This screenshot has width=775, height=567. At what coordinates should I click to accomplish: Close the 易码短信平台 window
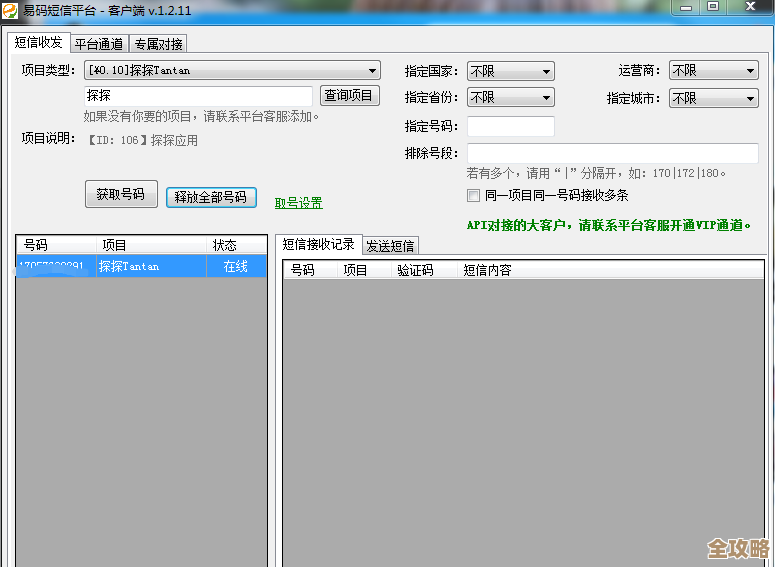[x=750, y=7]
